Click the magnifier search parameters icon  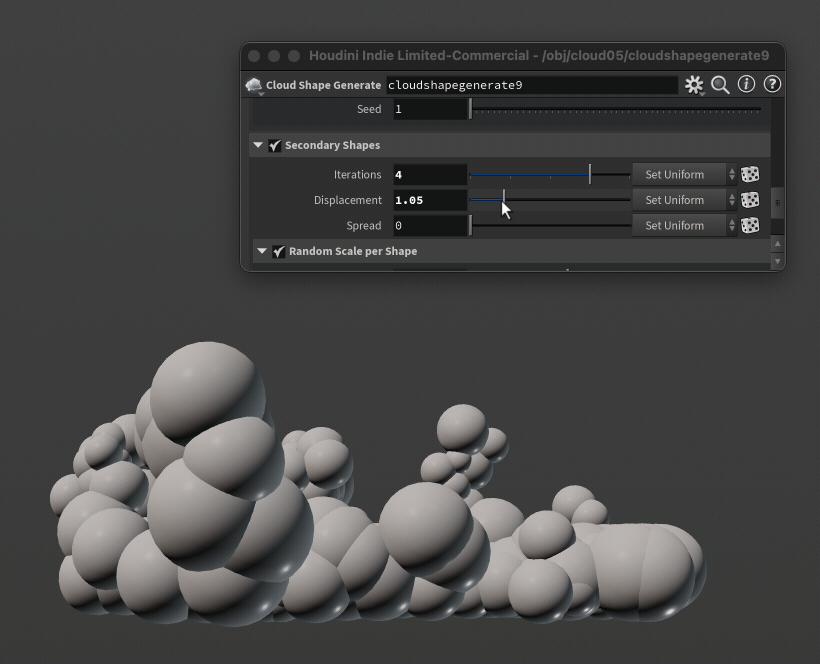tap(720, 85)
